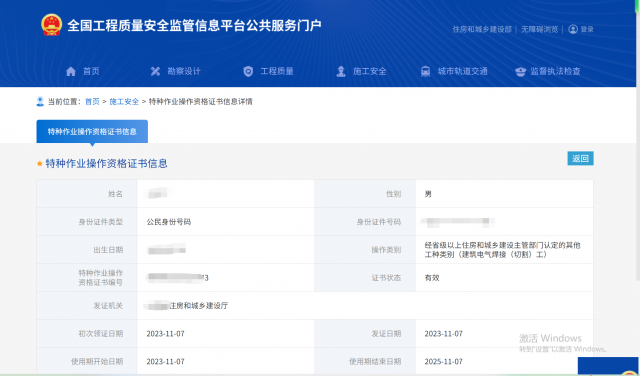Click the portal title 全国工程质量安全监管信息平台公共服务门户
Viewport: 640px width, 376px height.
coord(194,25)
